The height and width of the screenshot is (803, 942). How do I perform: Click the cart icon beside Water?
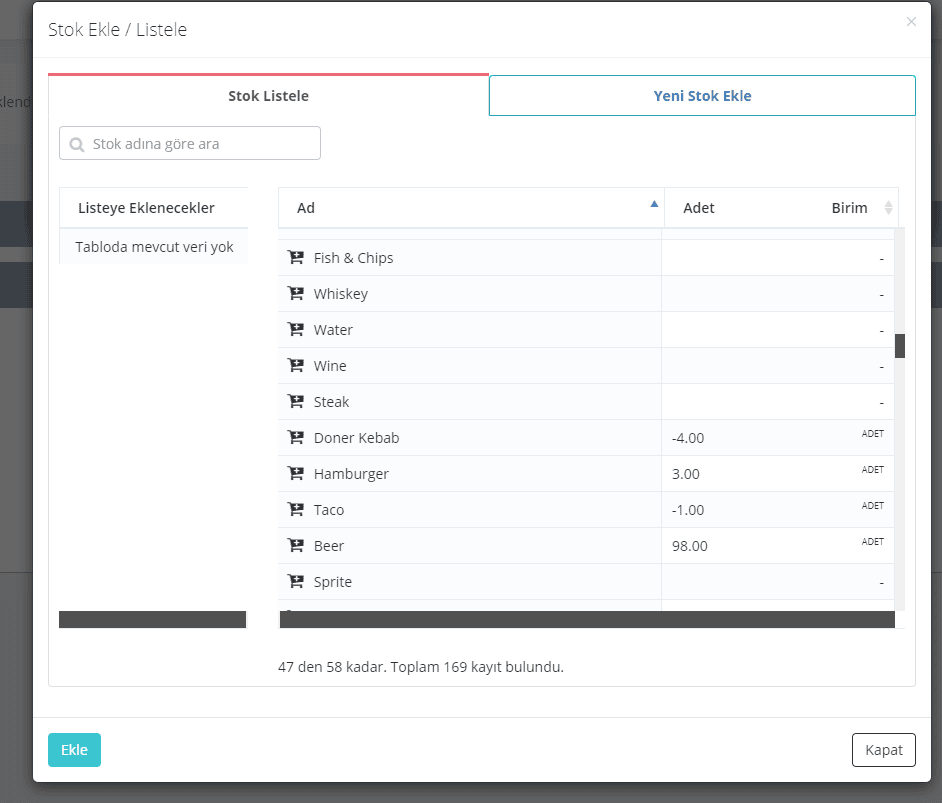point(296,330)
